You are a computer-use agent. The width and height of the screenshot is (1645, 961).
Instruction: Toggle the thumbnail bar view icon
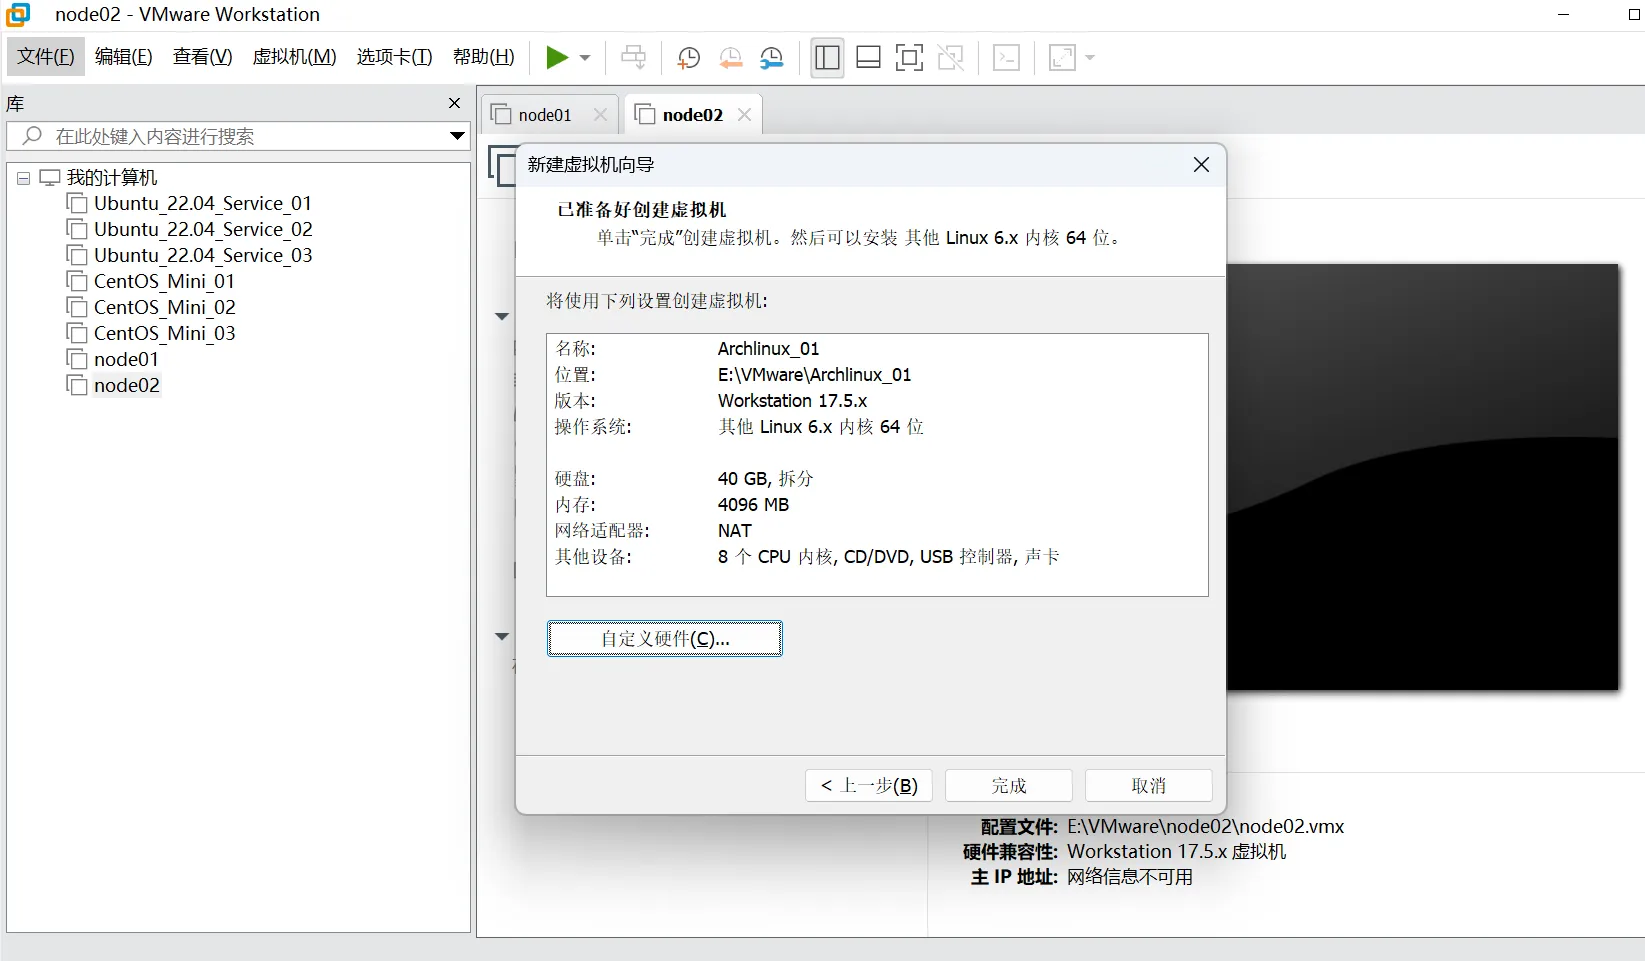click(868, 58)
